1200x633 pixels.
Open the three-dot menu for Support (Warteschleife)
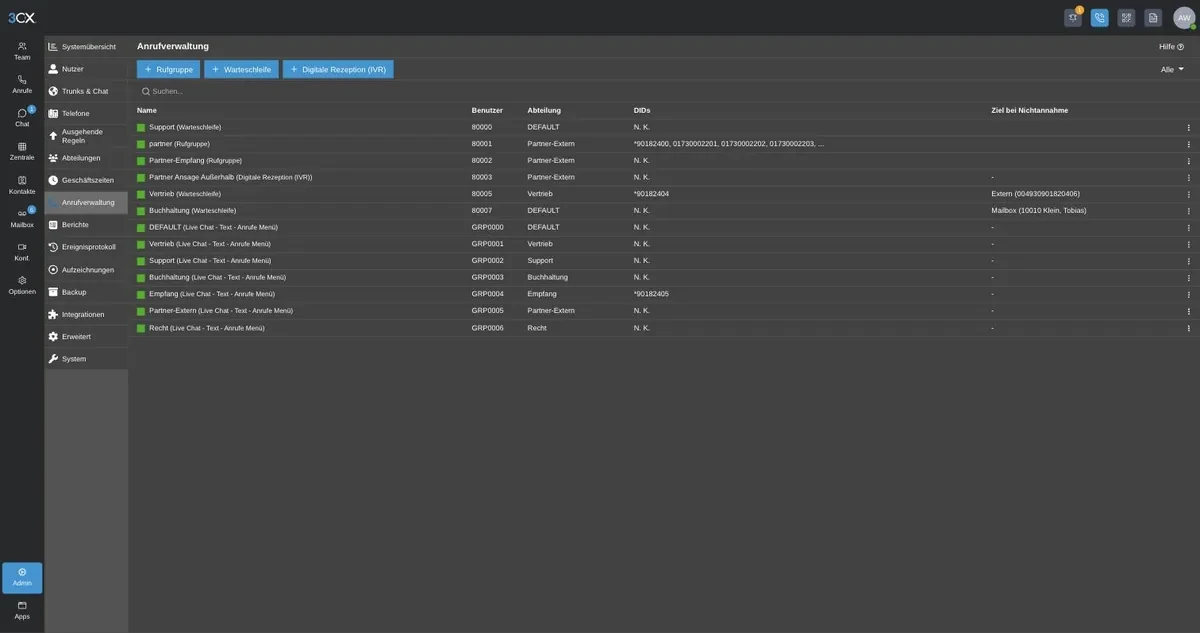[1189, 127]
